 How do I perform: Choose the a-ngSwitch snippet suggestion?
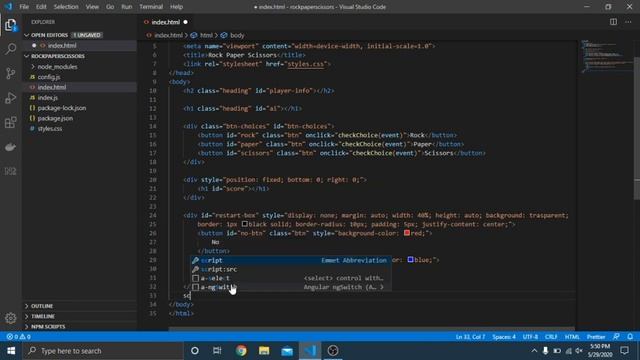tap(290, 287)
